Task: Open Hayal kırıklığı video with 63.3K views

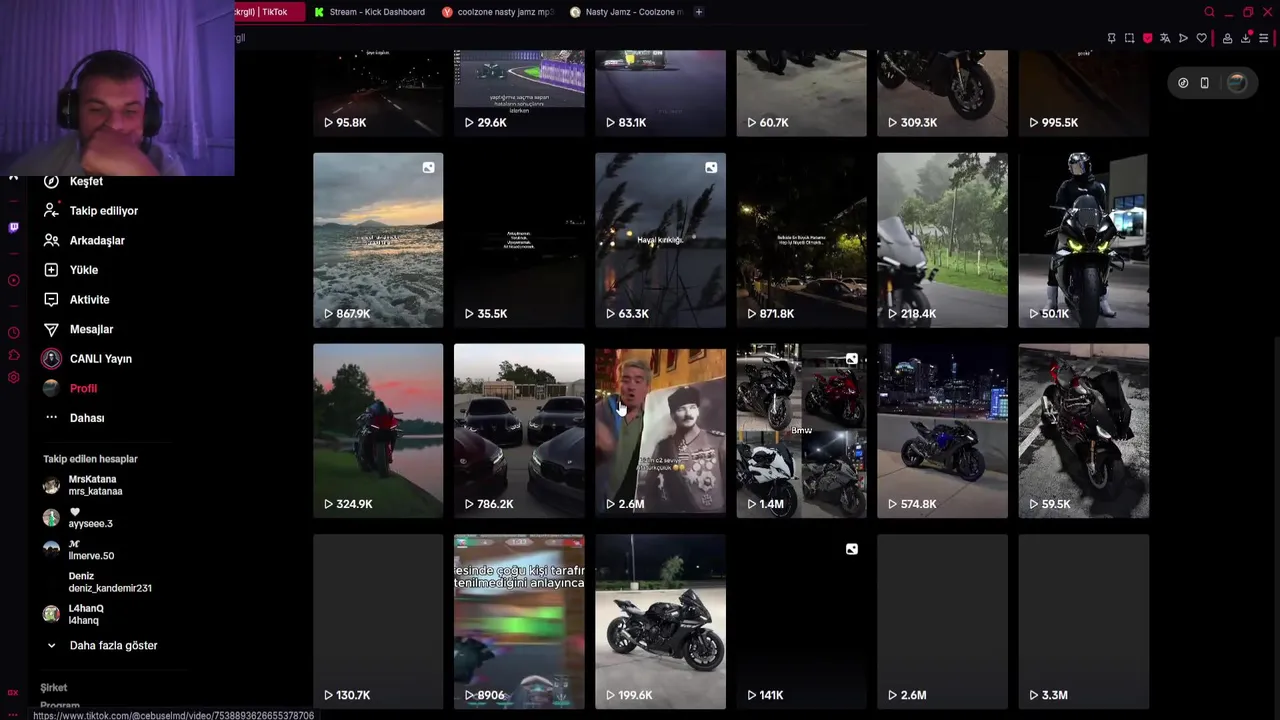Action: click(660, 240)
